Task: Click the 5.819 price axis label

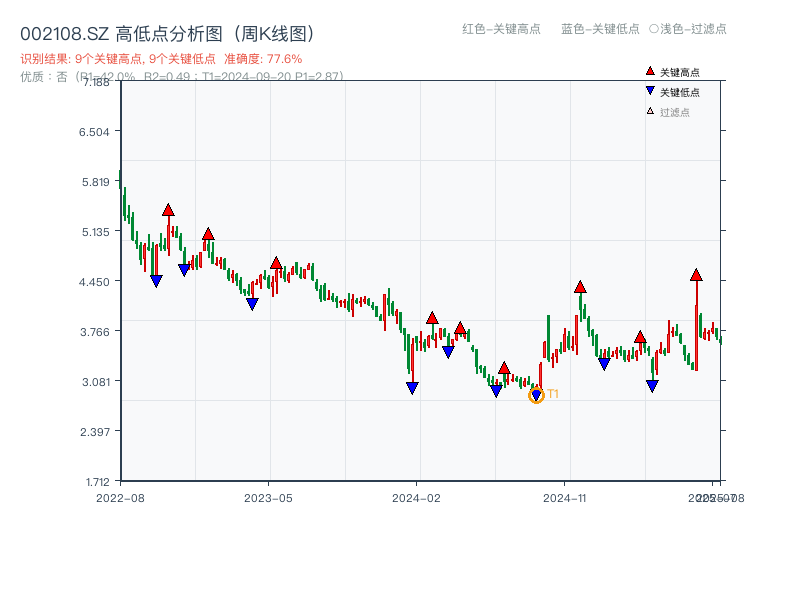Action: coord(95,182)
